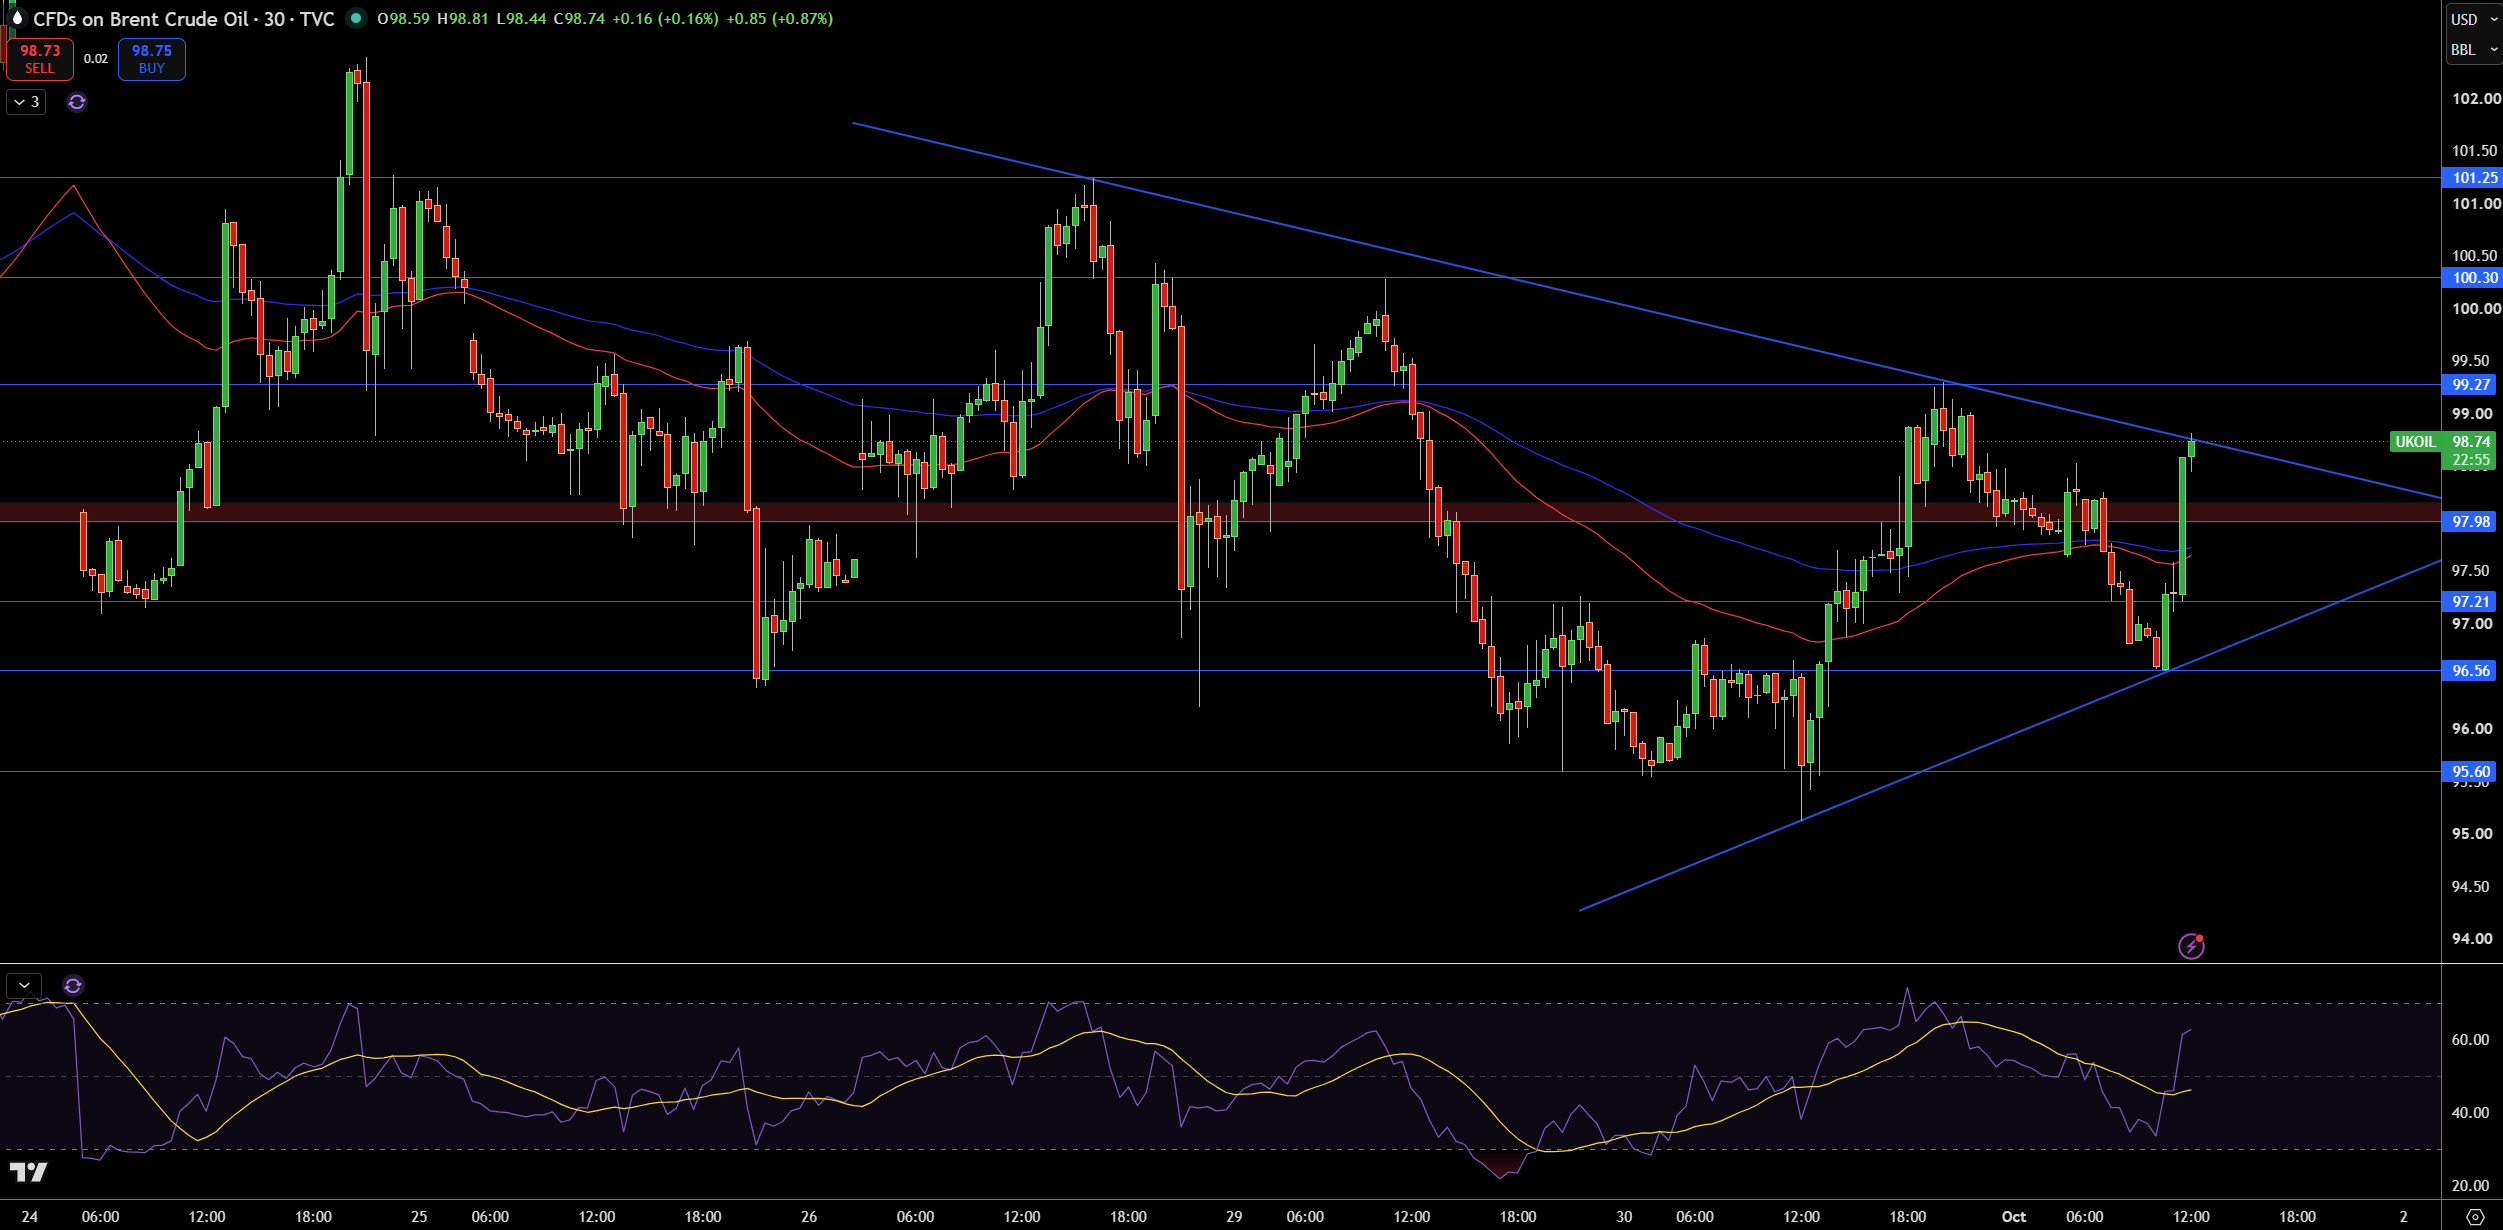Click the 100.30 price level label
Viewport: 2503px width, 1230px height.
tap(2471, 278)
